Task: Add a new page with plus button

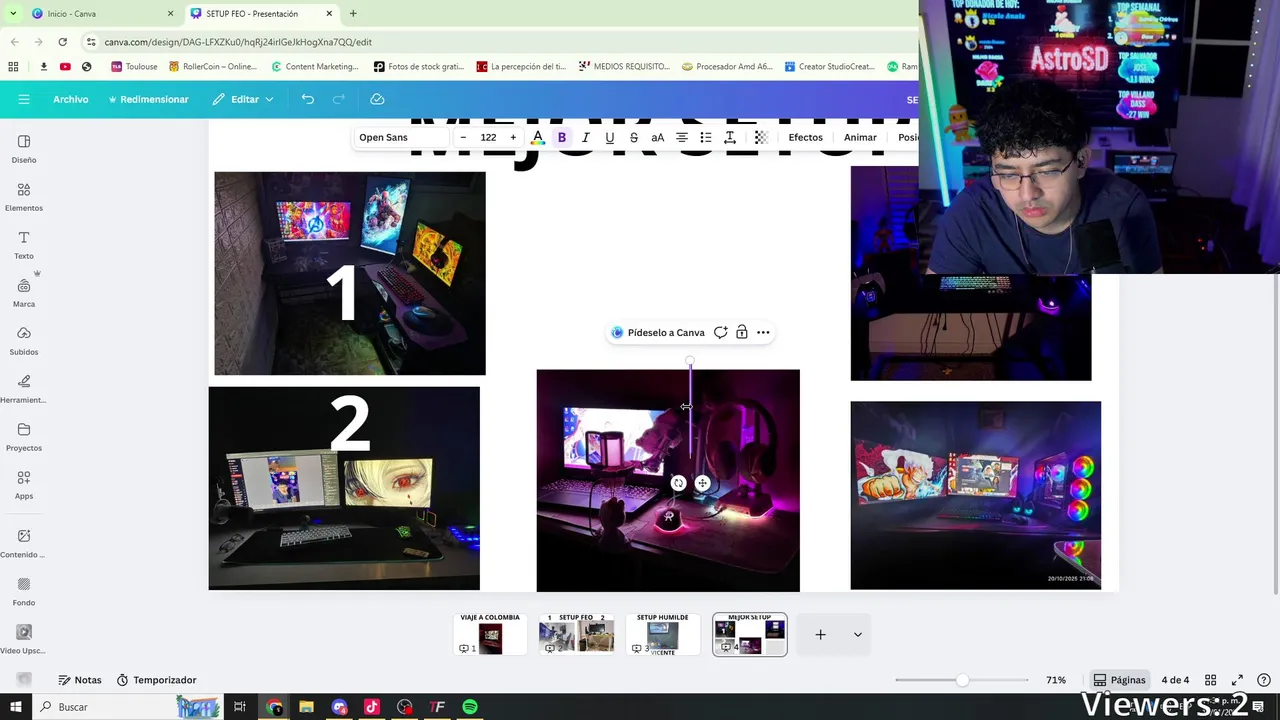Action: pos(820,634)
